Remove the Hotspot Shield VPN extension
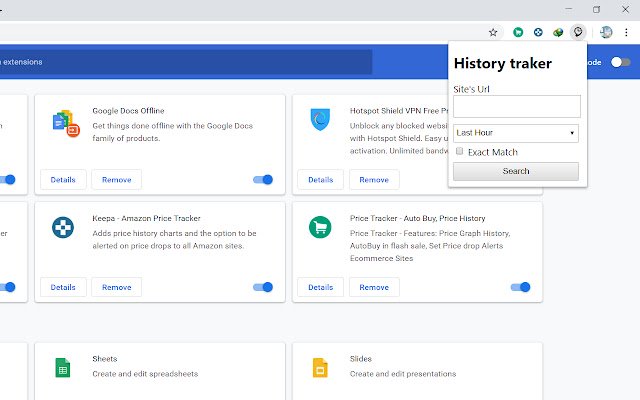Image resolution: width=640 pixels, height=400 pixels. click(374, 180)
